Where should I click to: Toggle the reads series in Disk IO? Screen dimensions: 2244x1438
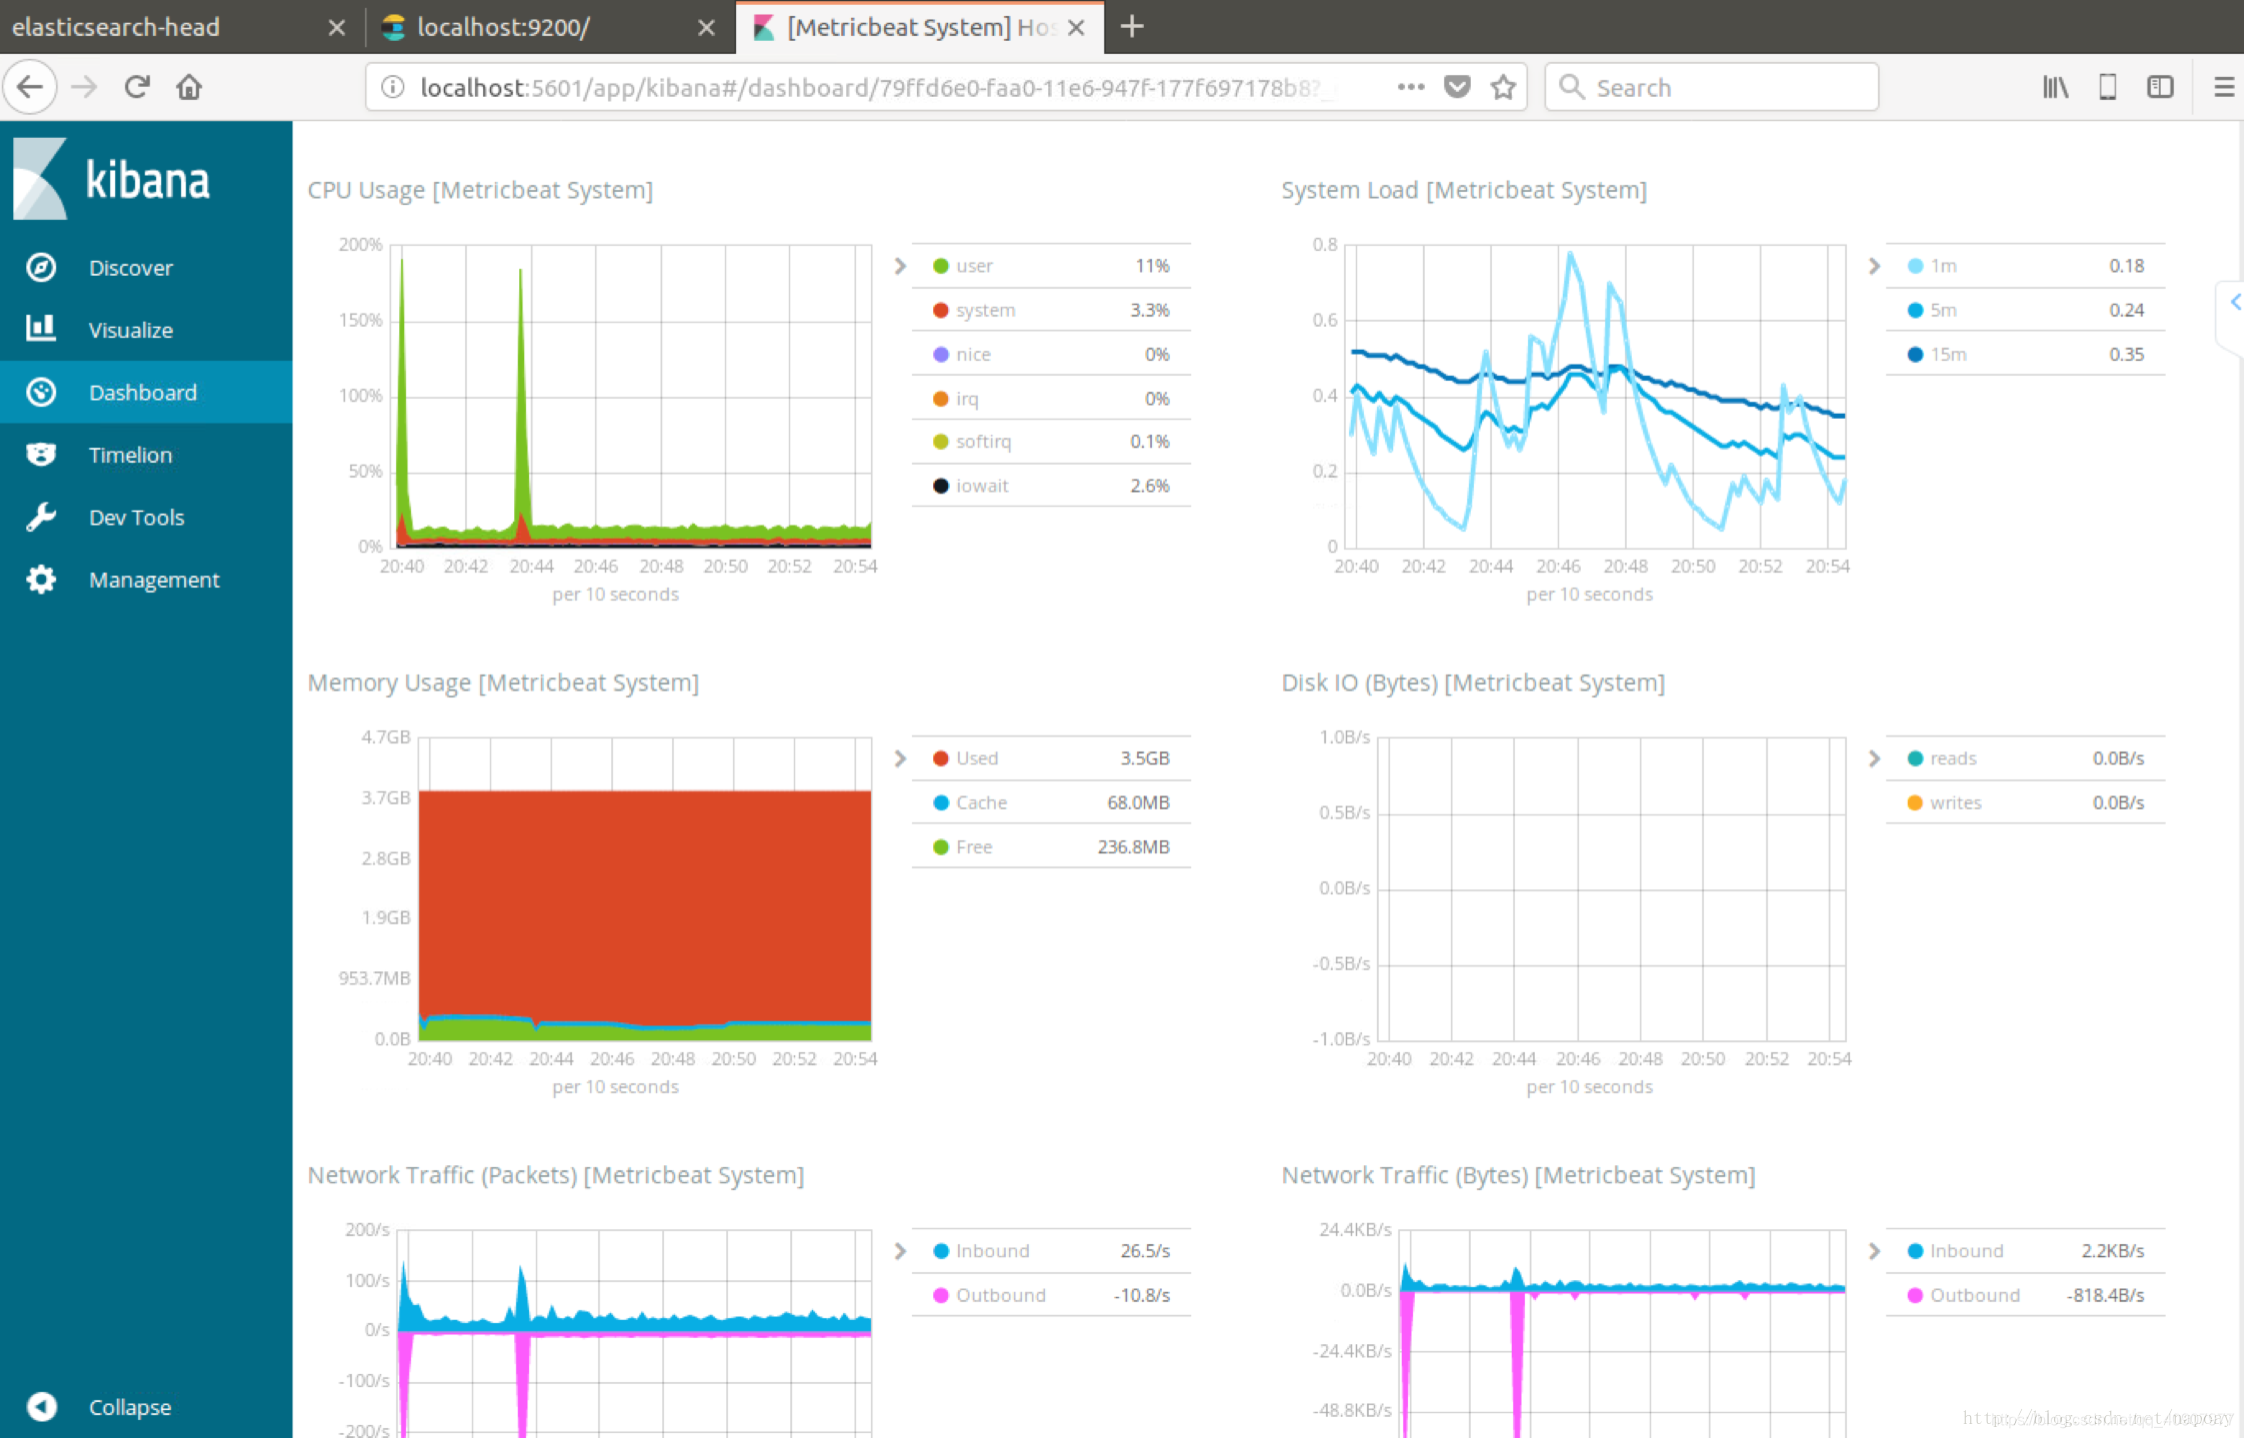pos(2025,758)
